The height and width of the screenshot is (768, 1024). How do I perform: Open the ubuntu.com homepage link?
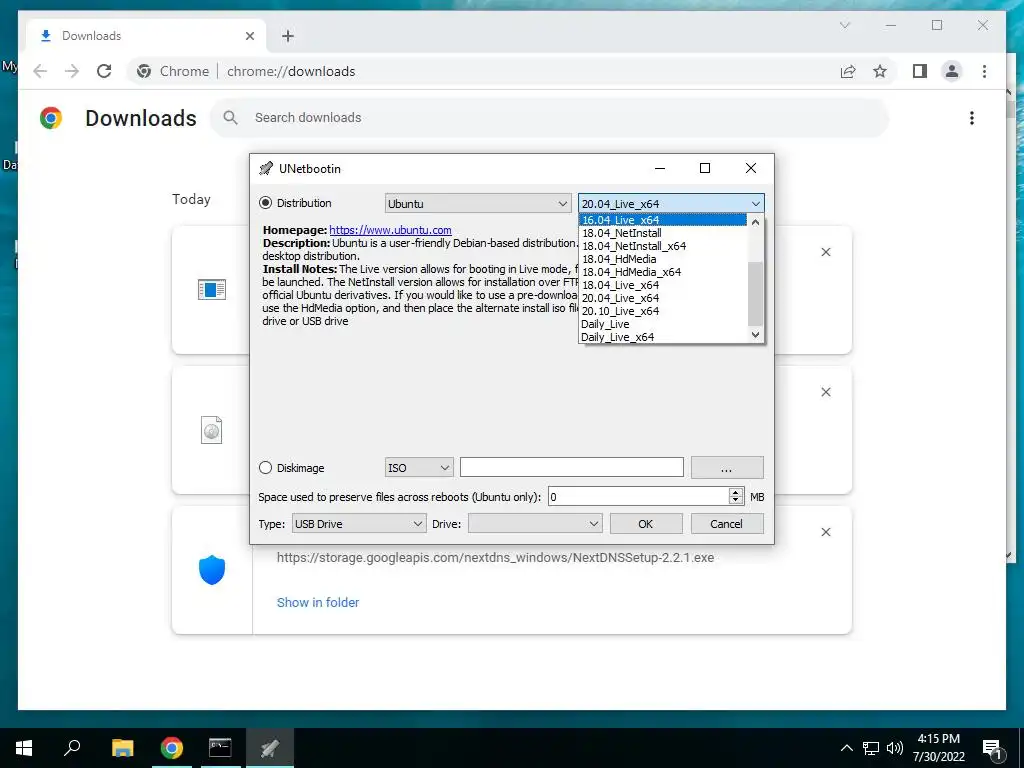click(391, 230)
